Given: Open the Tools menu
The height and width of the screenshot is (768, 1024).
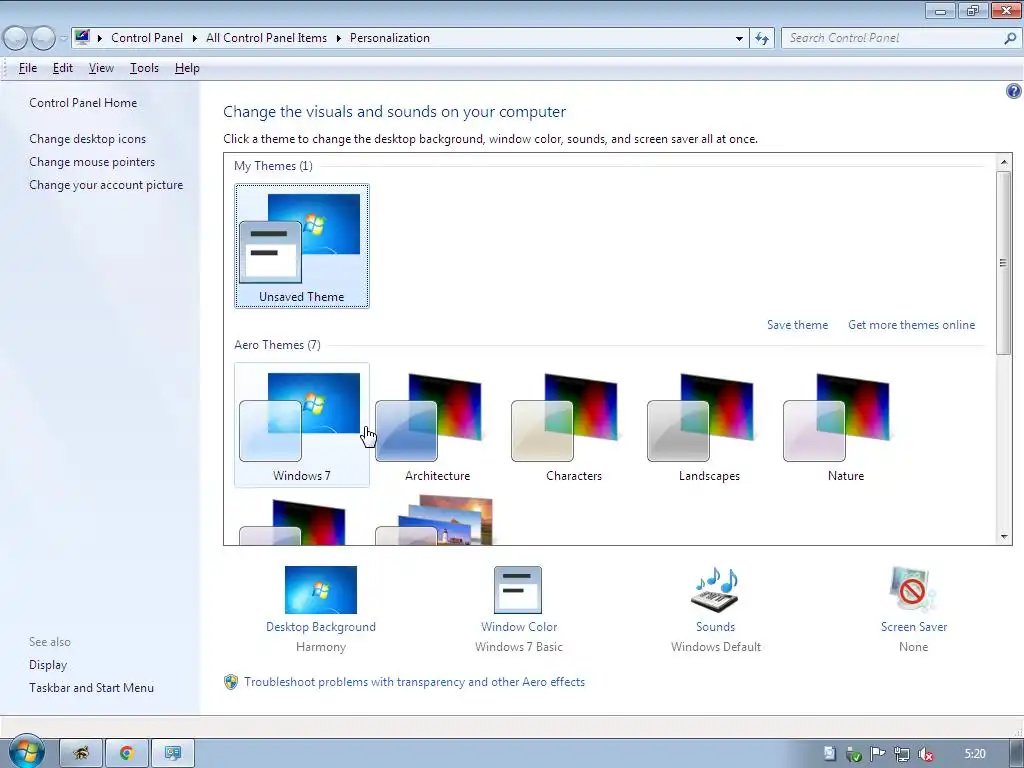Looking at the screenshot, I should (144, 68).
